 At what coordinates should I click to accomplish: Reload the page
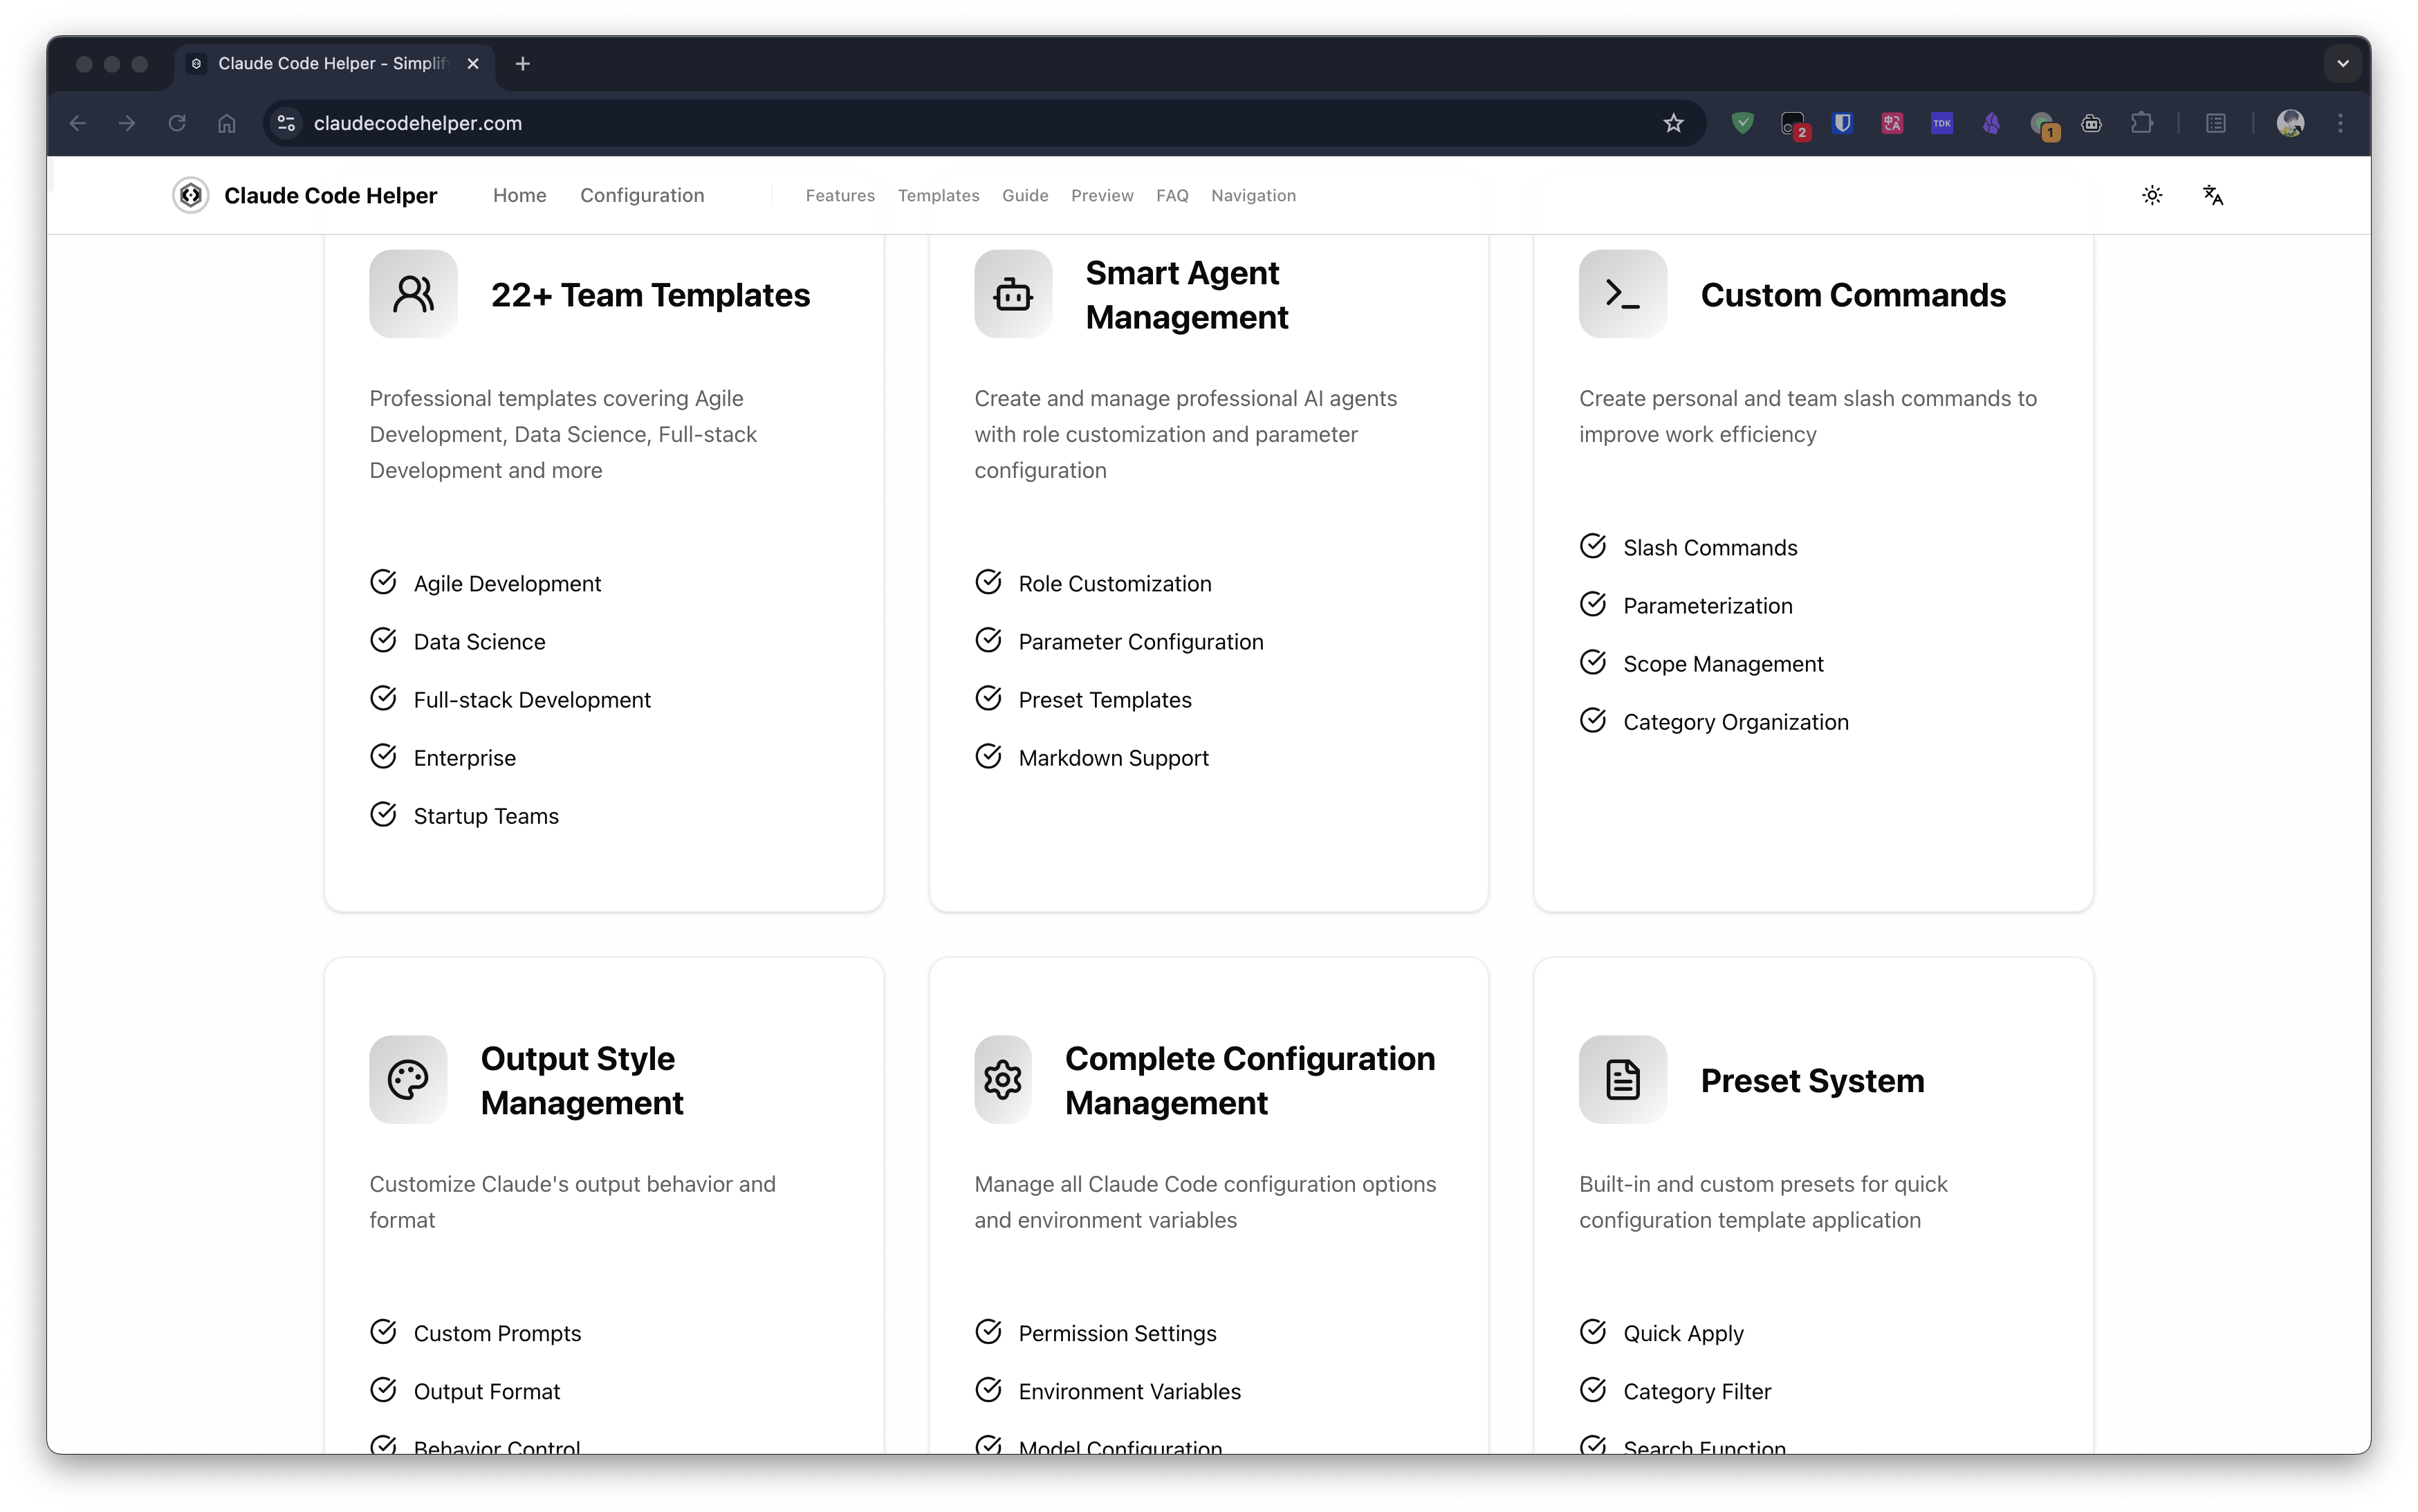(x=177, y=123)
